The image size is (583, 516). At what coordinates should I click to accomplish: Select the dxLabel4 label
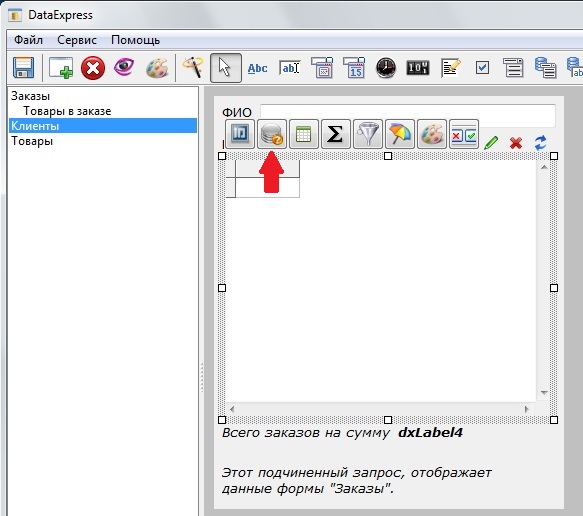pyautogui.click(x=431, y=432)
